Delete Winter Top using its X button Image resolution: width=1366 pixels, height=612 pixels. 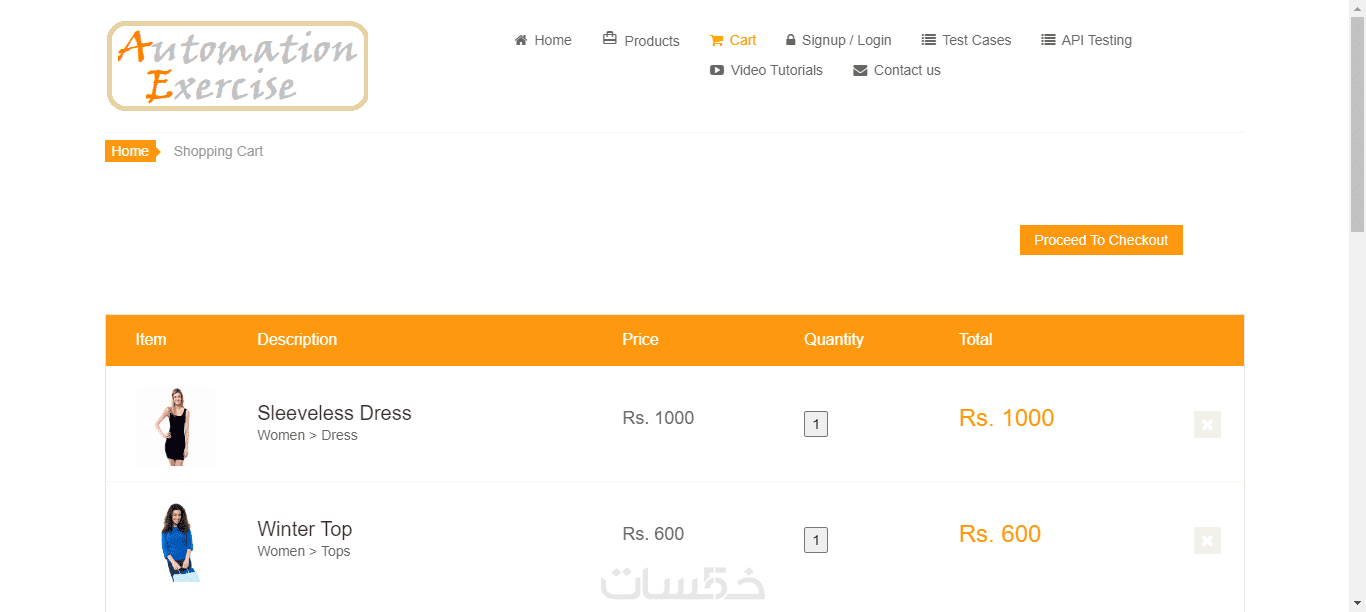pos(1207,541)
